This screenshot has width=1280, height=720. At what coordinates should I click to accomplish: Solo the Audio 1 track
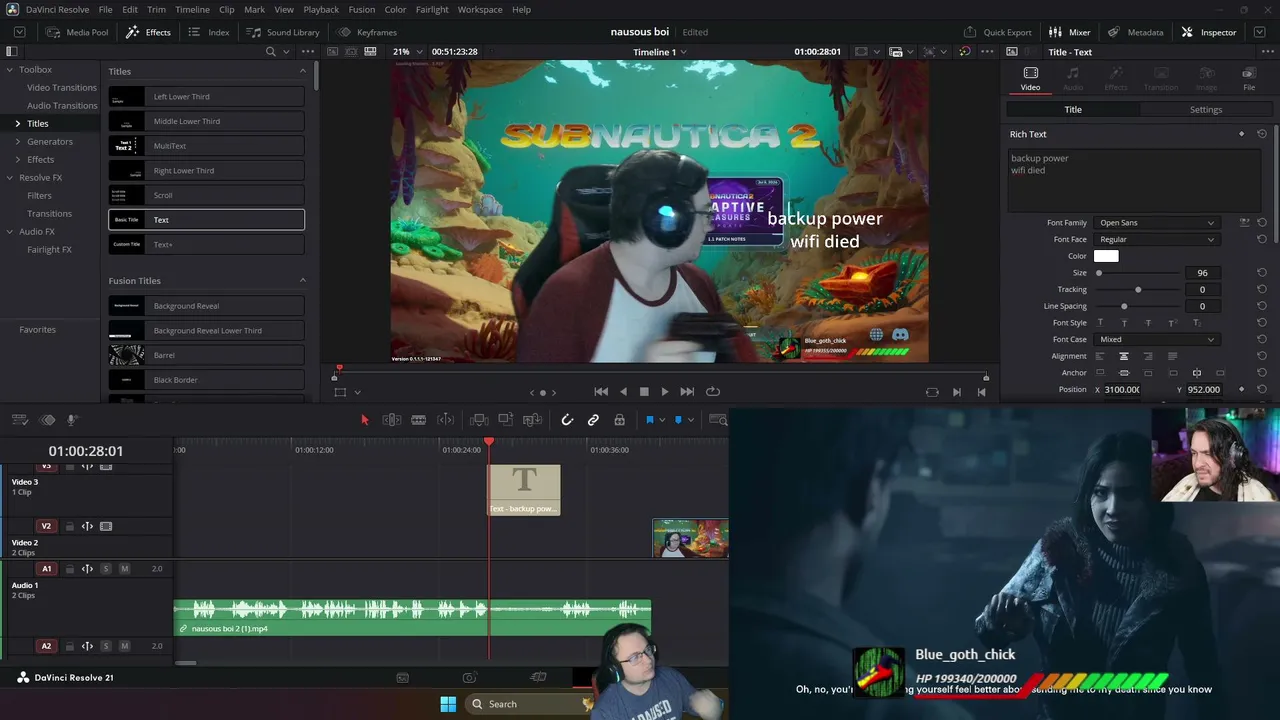(x=106, y=569)
